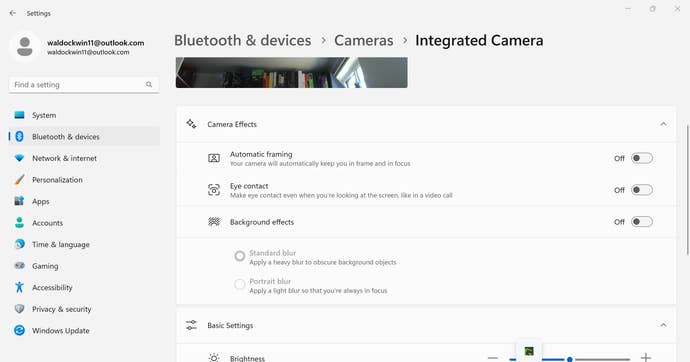690x362 pixels.
Task: Click the System monitor icon
Action: click(19, 115)
